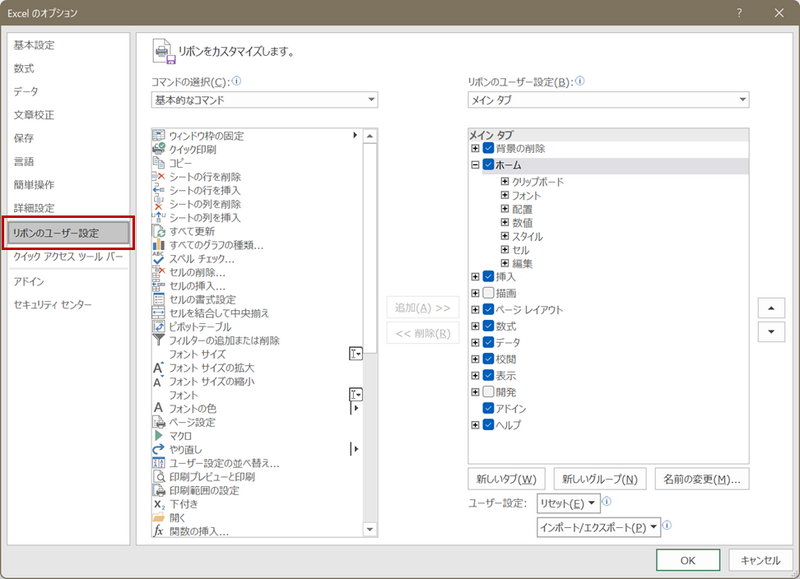The height and width of the screenshot is (579, 800).
Task: Toggle the 挿入 tab checkbox
Action: (x=488, y=276)
